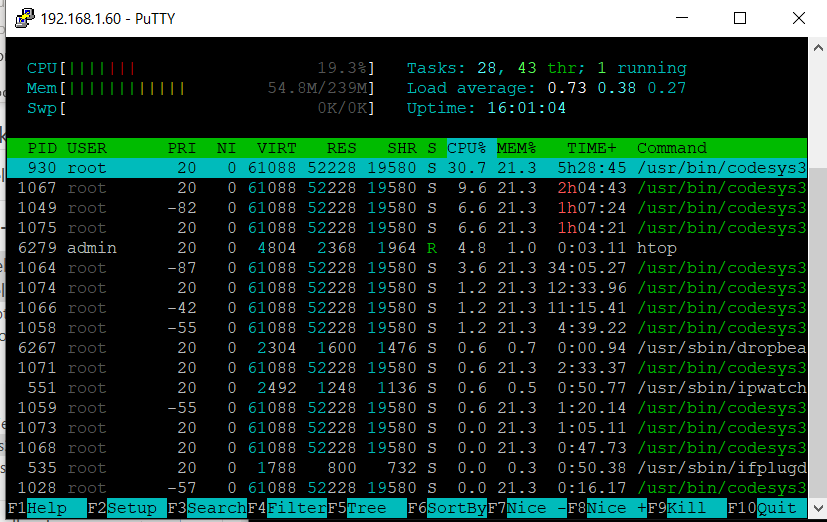Maximize the PuTTY window

[740, 18]
